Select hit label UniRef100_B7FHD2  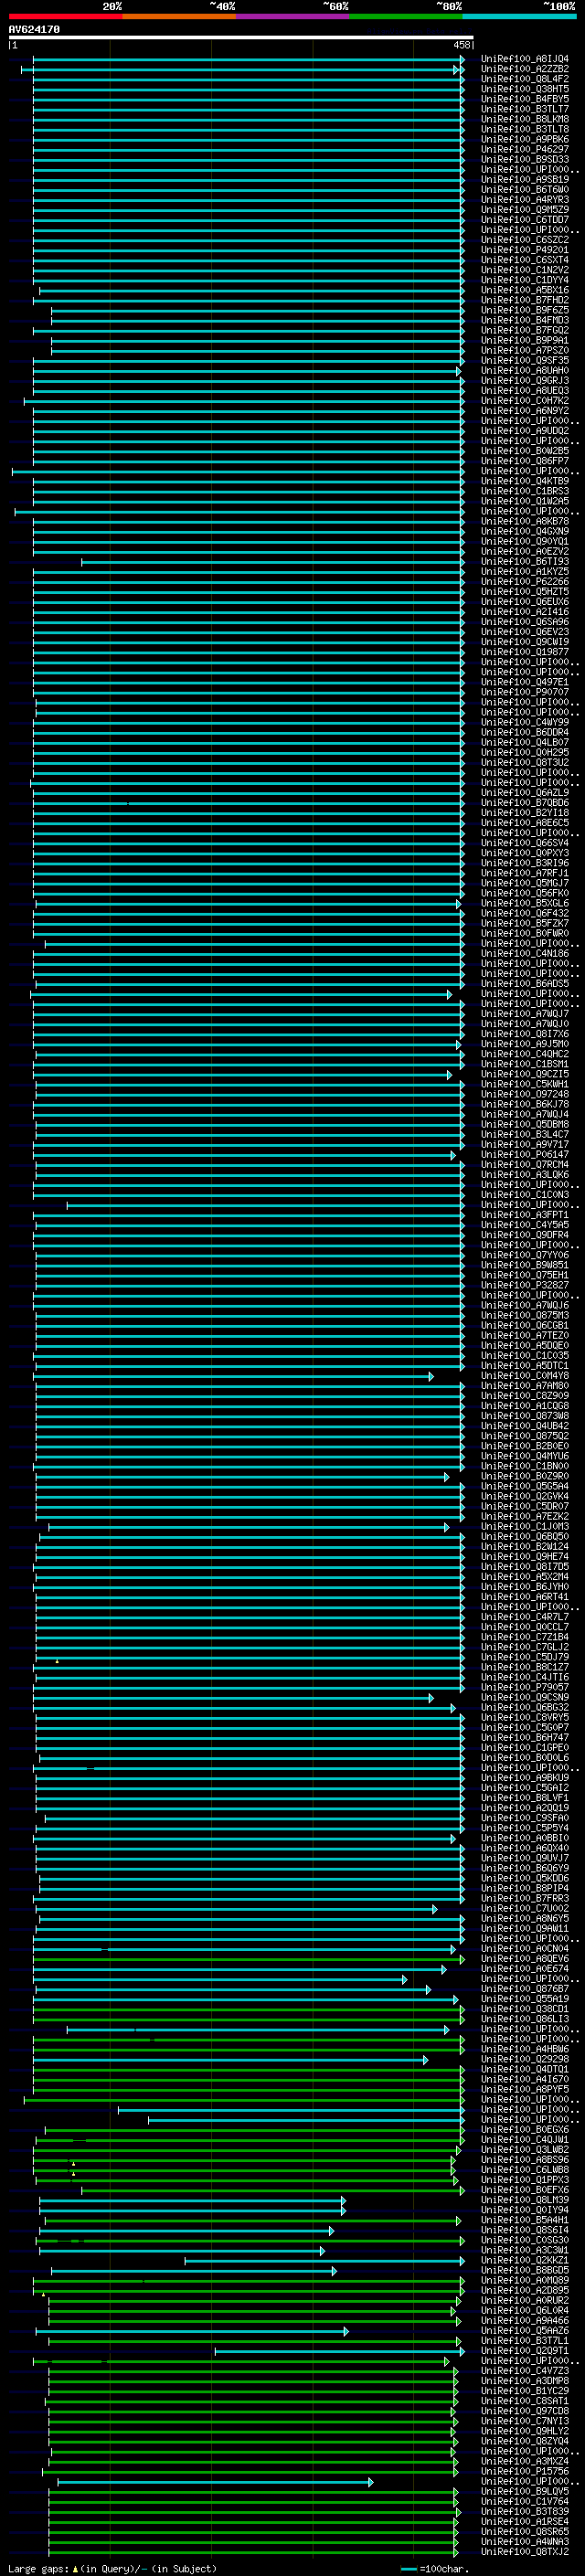pyautogui.click(x=524, y=300)
